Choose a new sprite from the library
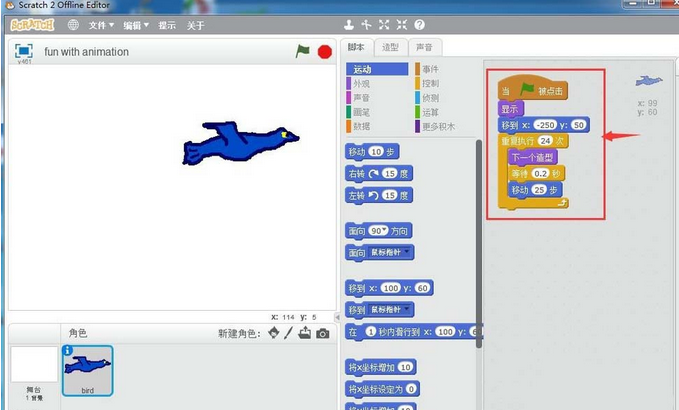This screenshot has height=410, width=679. 273,333
